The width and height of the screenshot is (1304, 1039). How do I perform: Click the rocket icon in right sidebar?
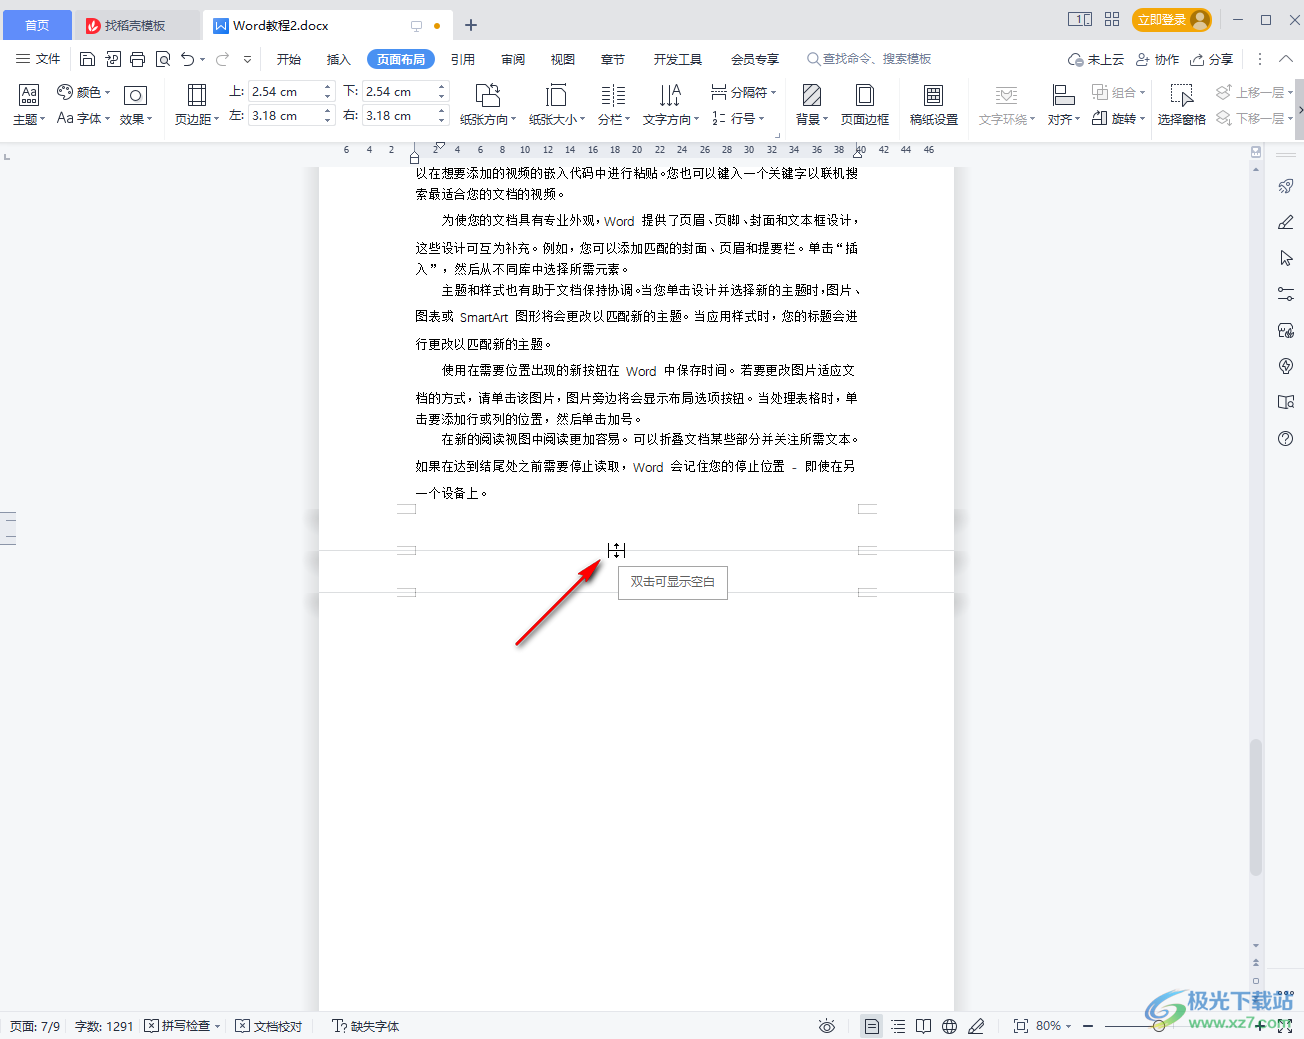(x=1286, y=186)
